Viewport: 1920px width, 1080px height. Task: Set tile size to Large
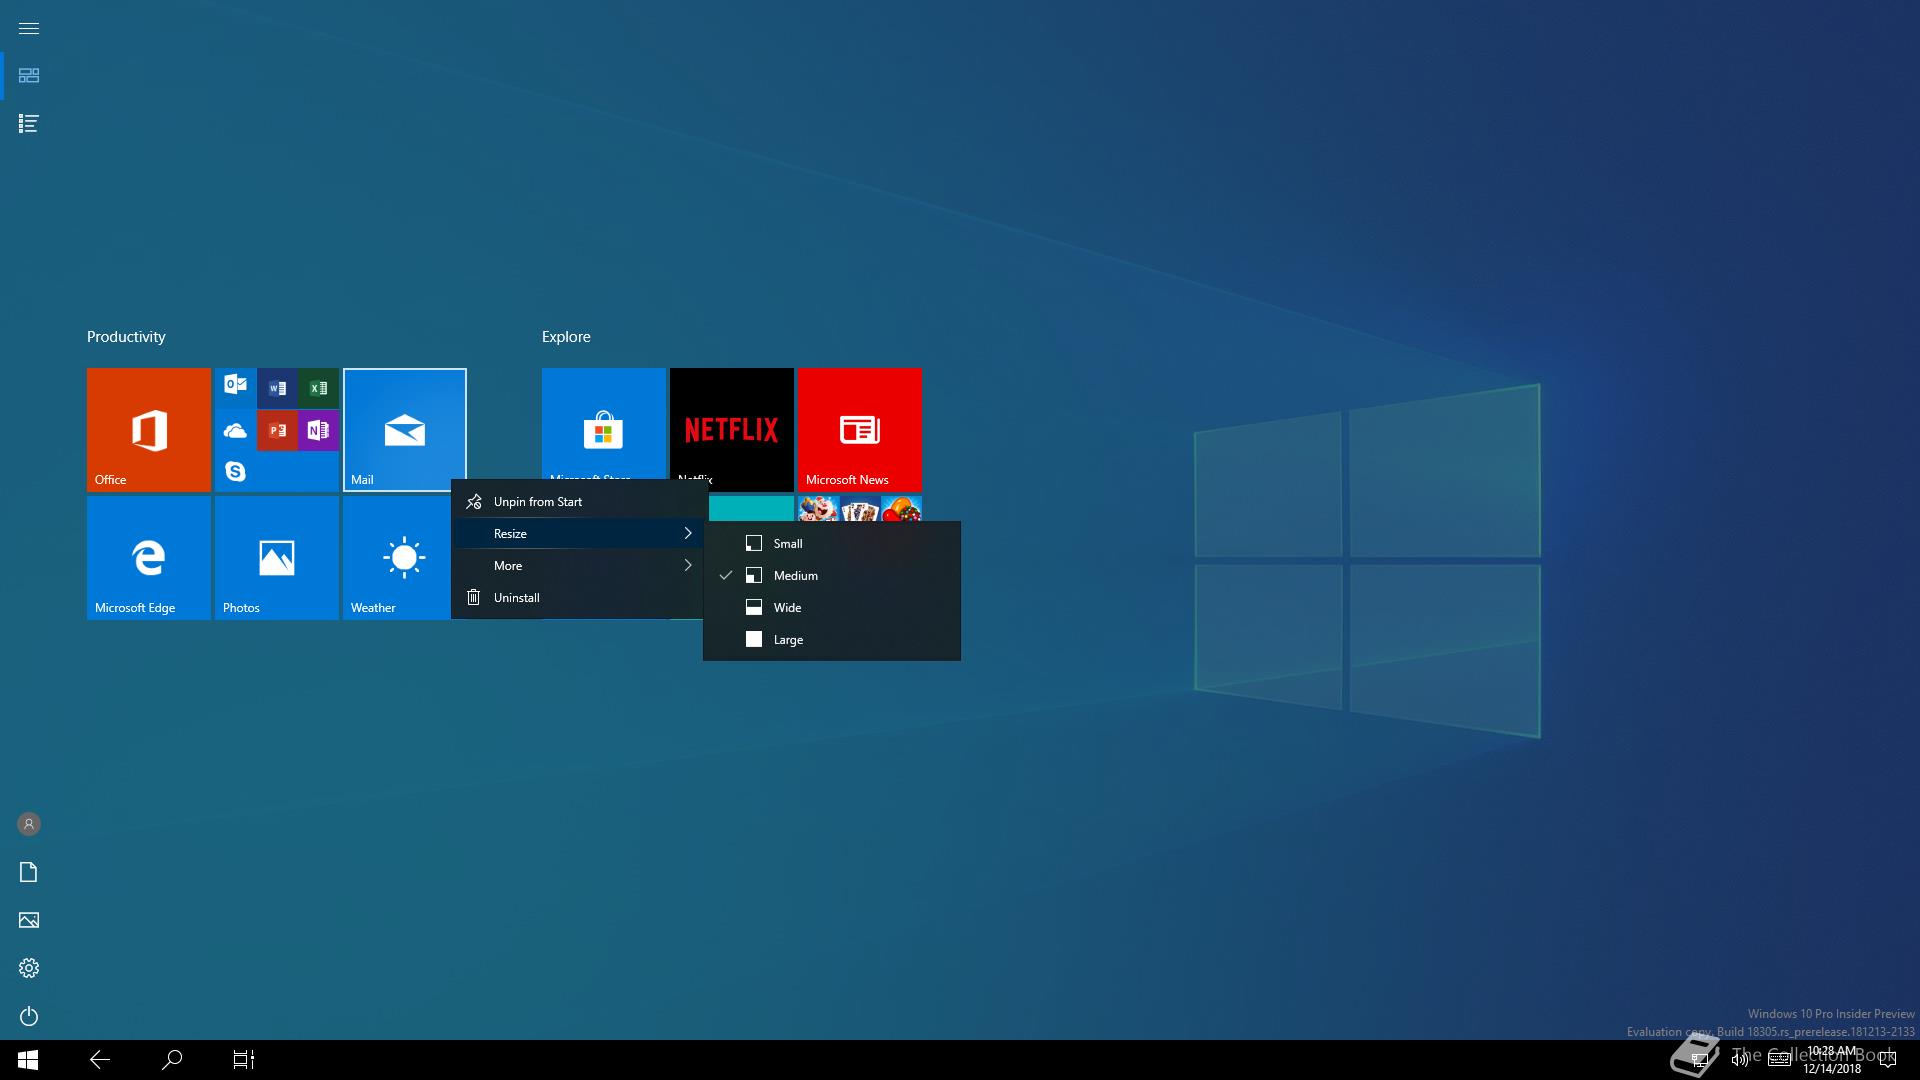[x=832, y=640]
